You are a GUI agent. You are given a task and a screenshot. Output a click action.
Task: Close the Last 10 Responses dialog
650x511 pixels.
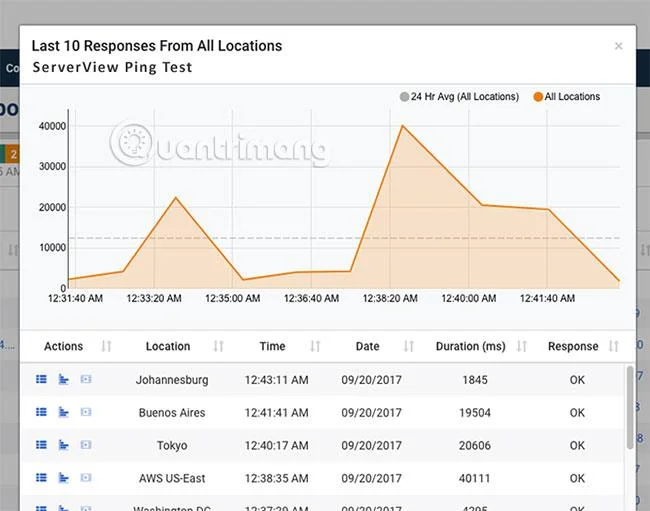coord(618,46)
